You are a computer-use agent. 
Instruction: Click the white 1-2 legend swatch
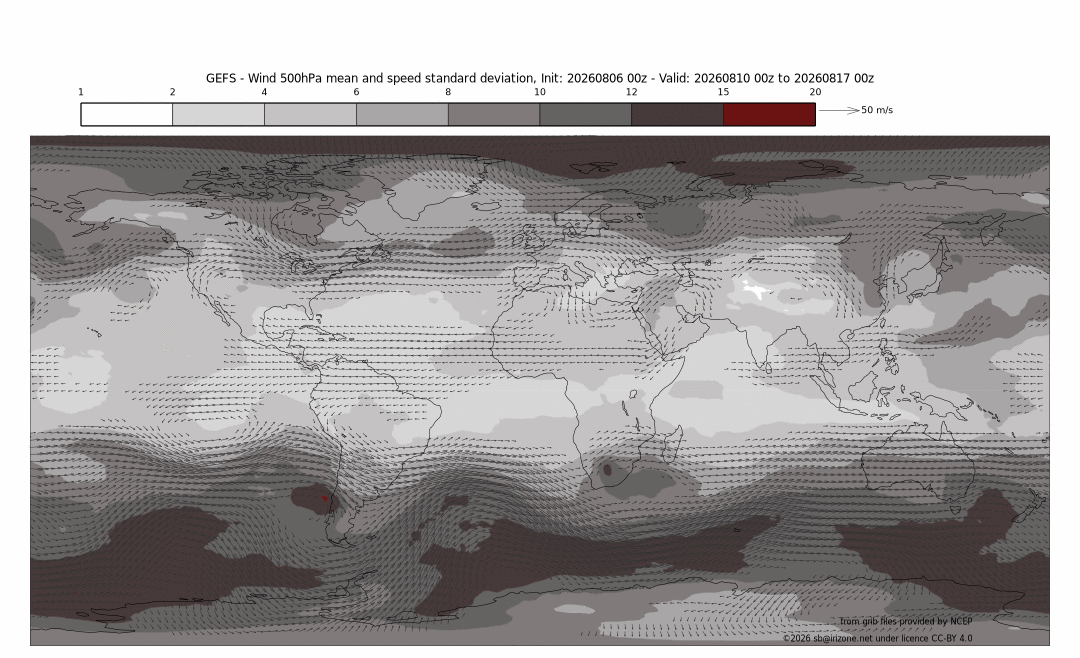tap(127, 114)
